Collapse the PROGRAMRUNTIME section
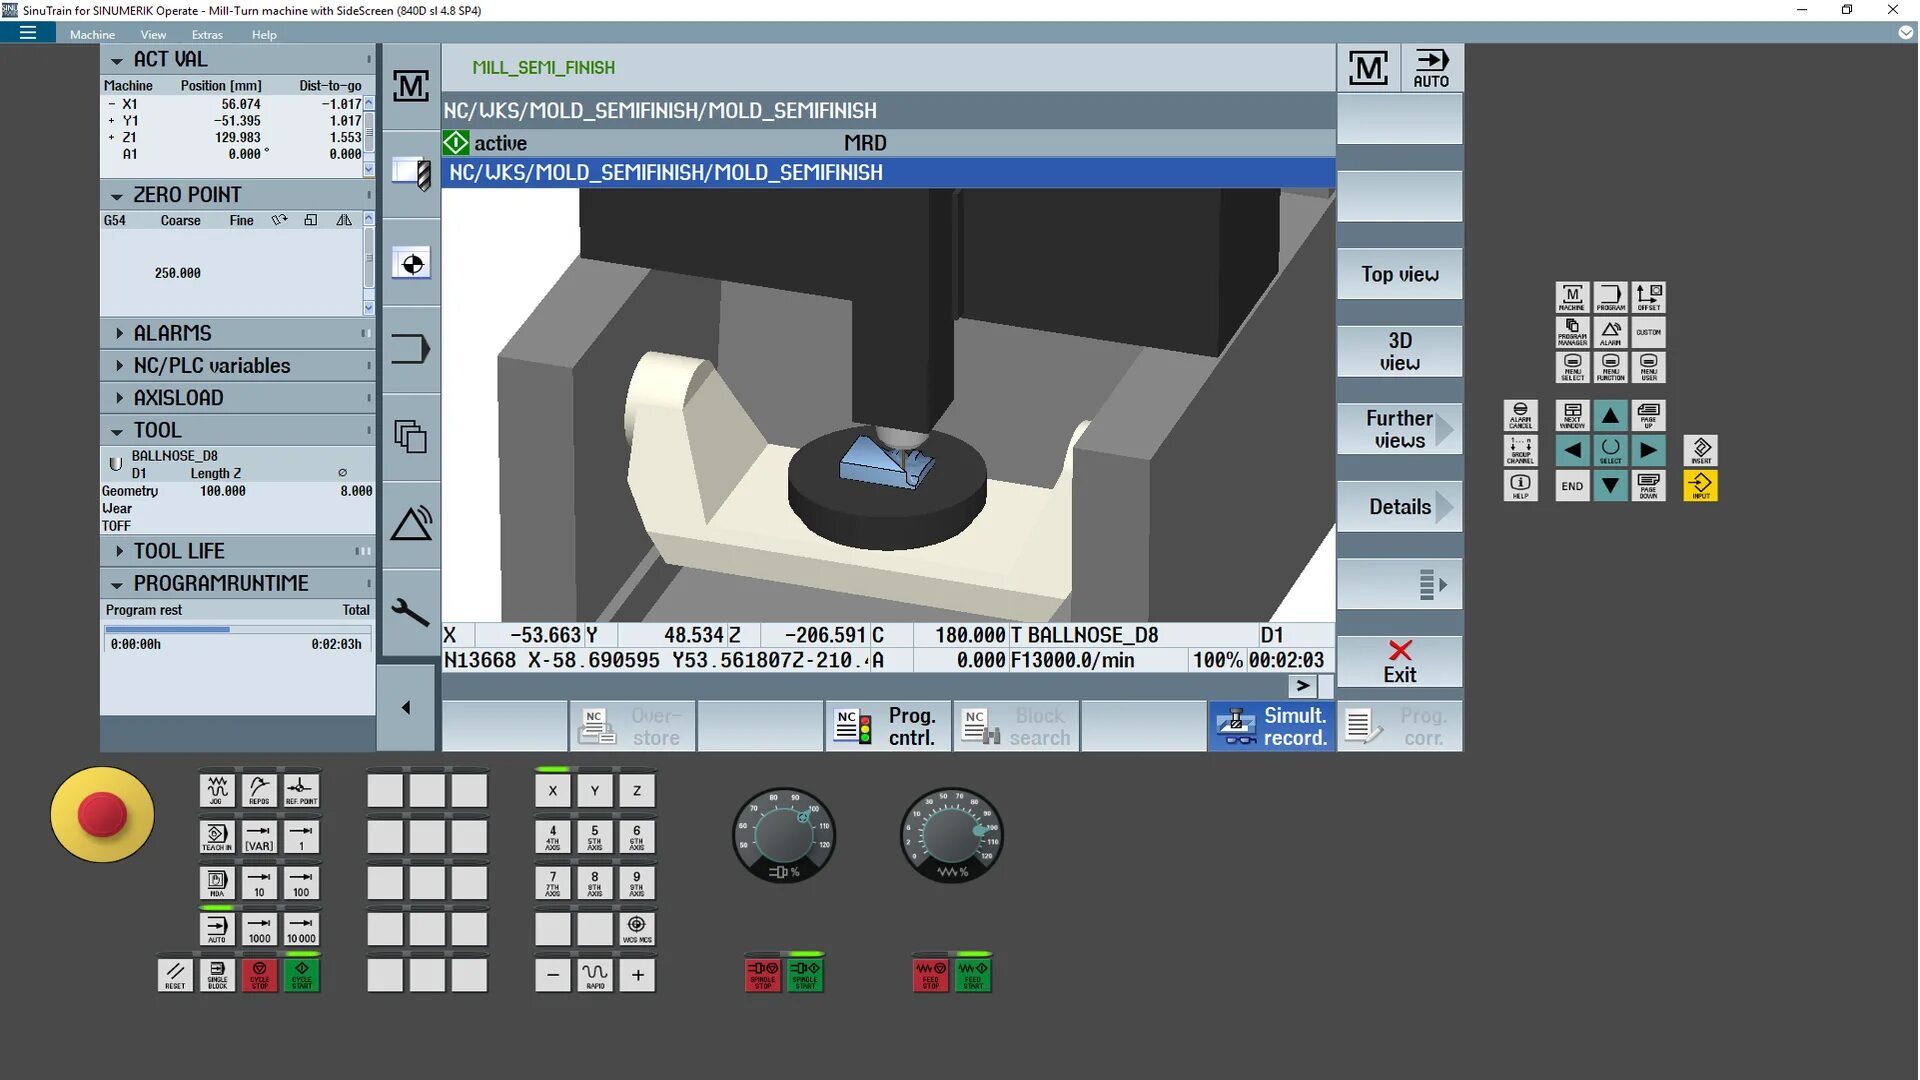The height and width of the screenshot is (1080, 1920). click(x=117, y=584)
